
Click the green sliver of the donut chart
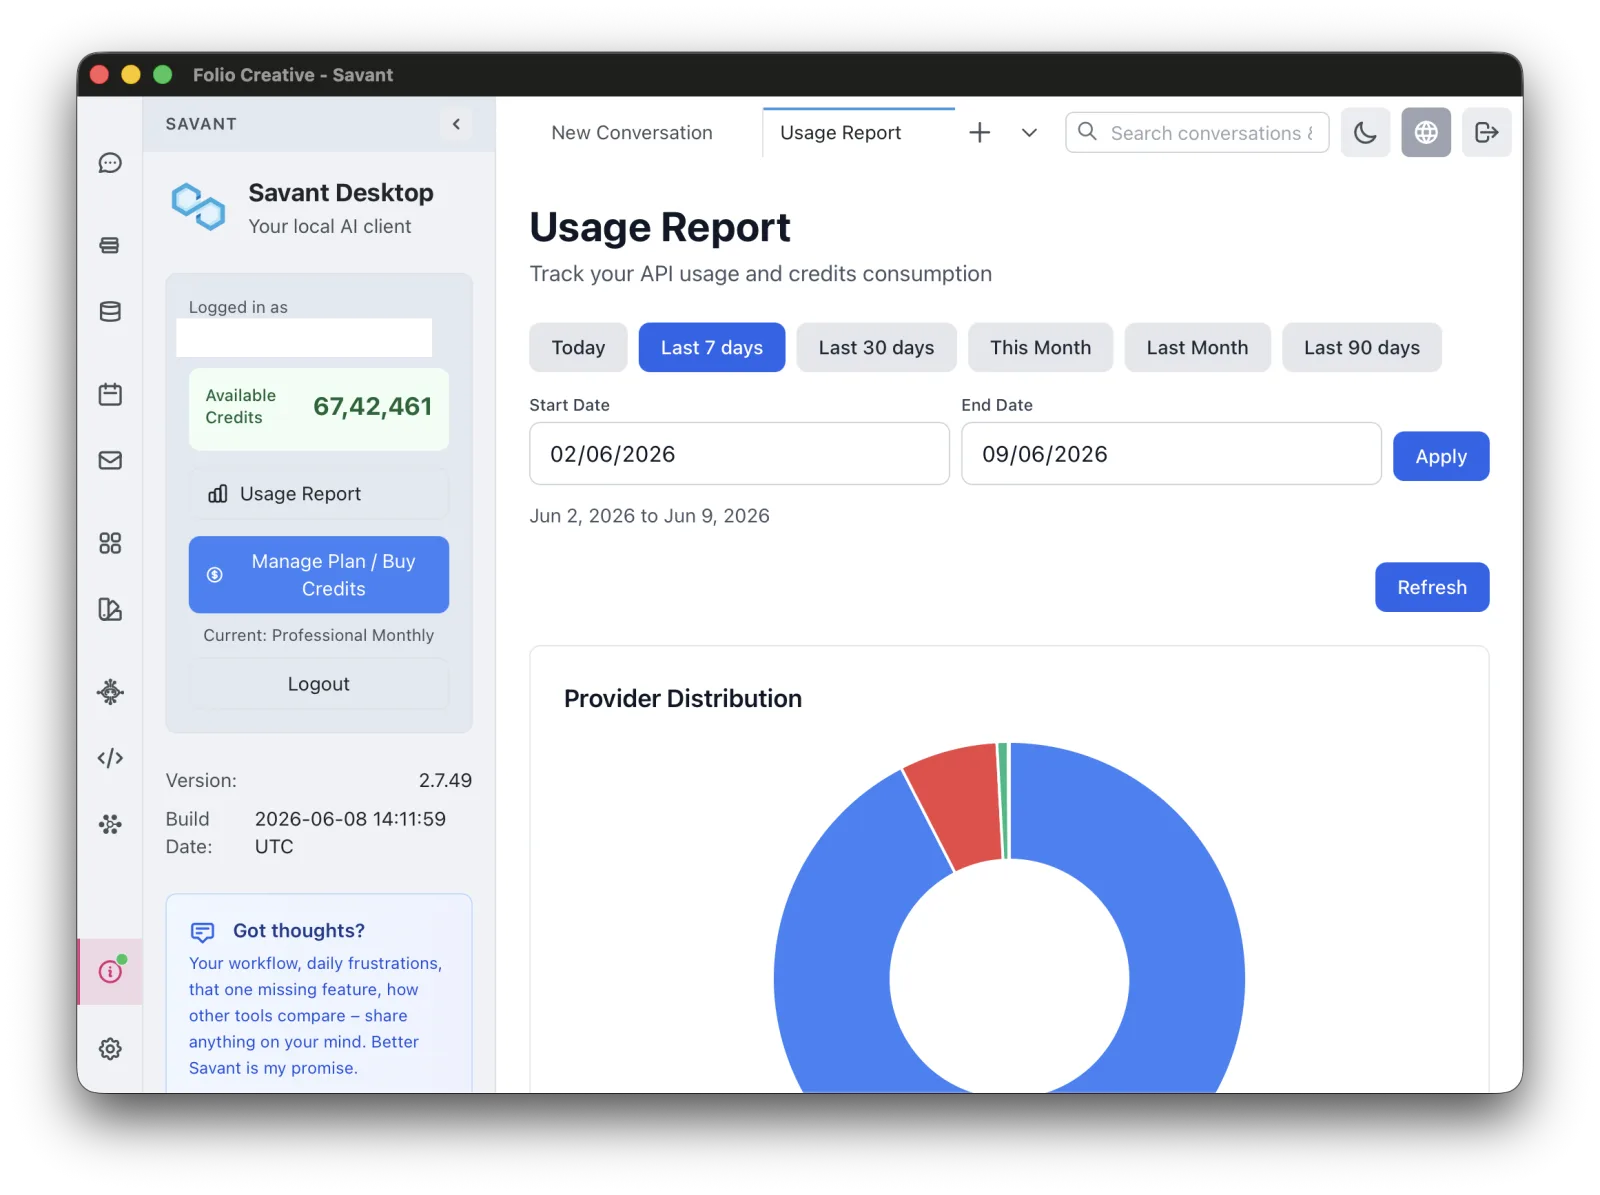pos(1003,800)
